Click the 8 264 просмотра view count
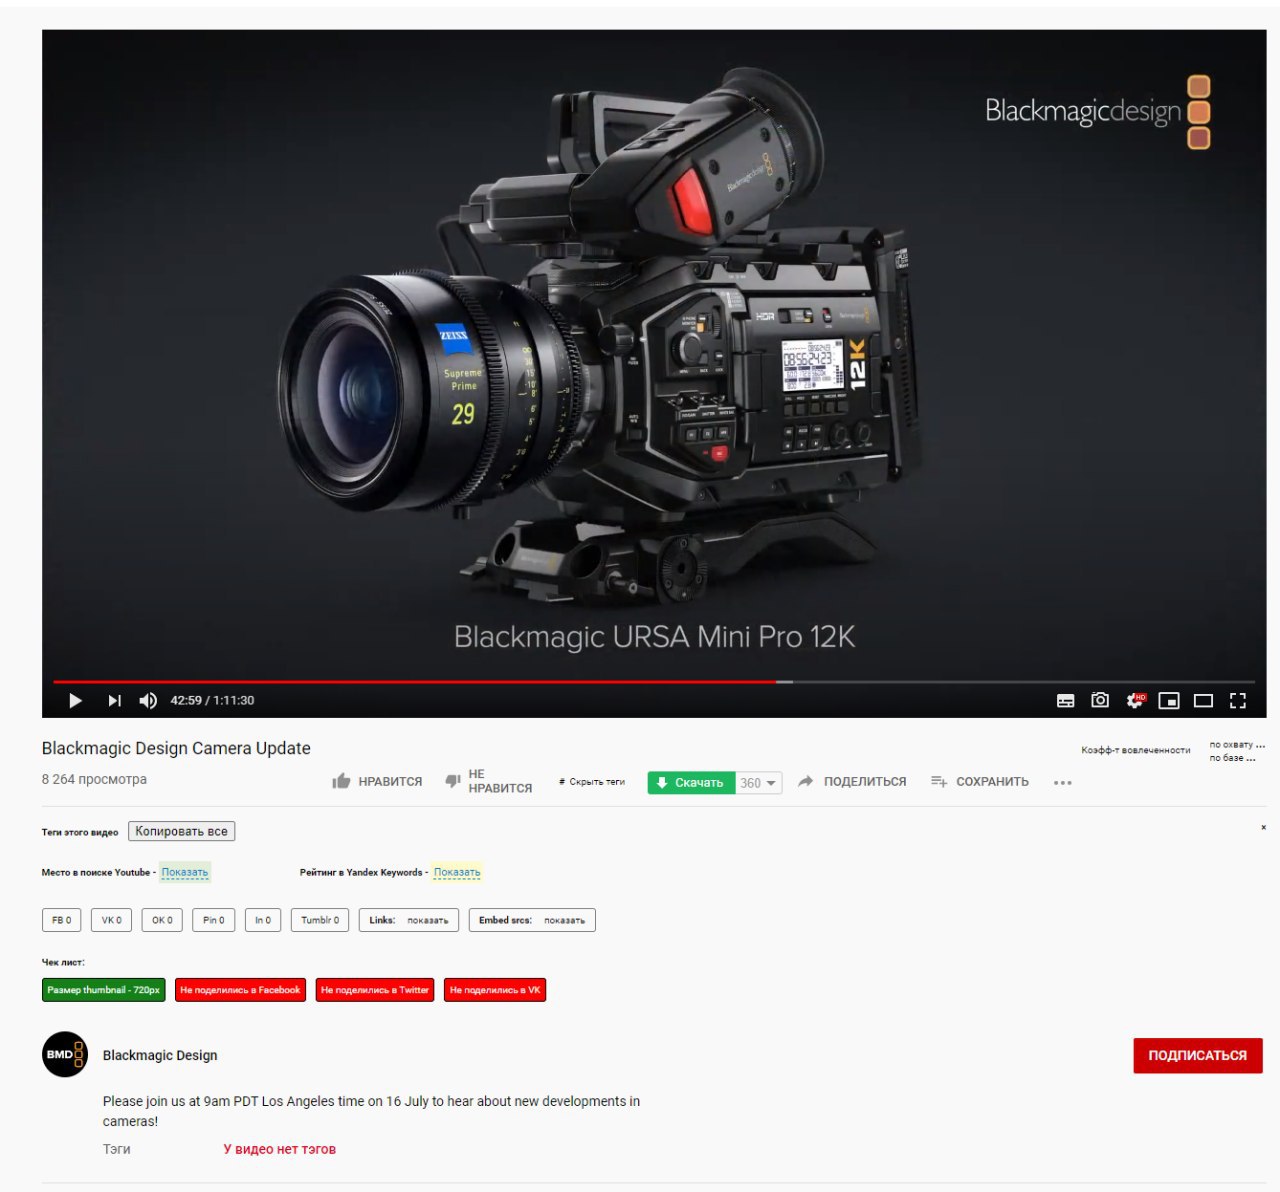The image size is (1280, 1192). pos(94,779)
